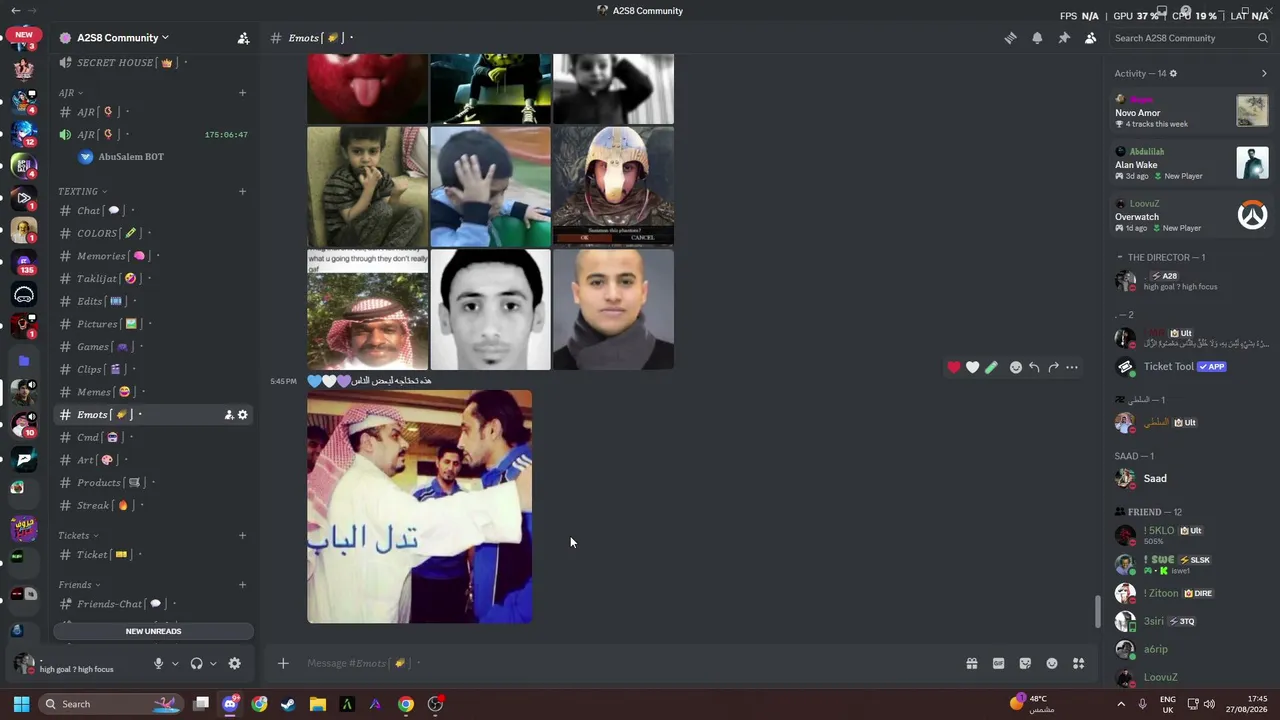1280x720 pixels.
Task: Toggle channel notification bell
Action: [1037, 38]
